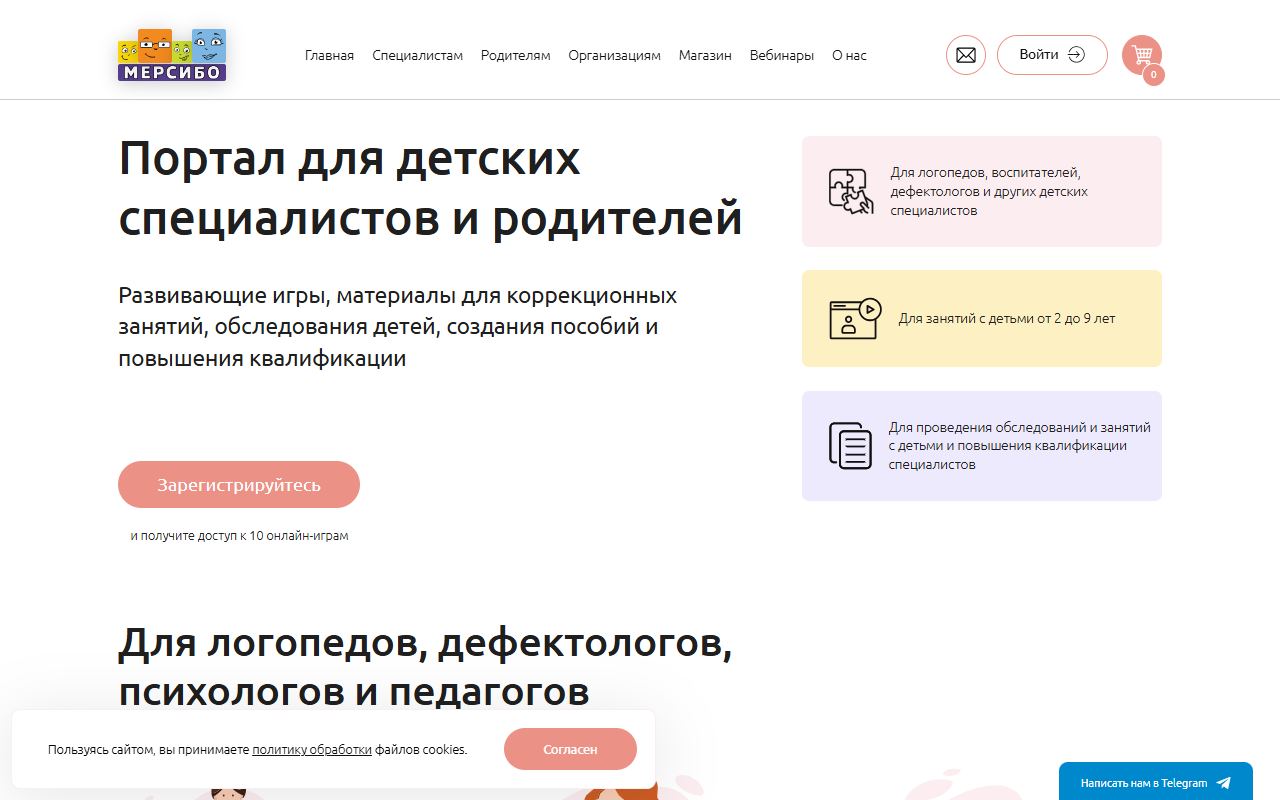Select yellow card for детьми от 2 до 9 лет

[x=982, y=318]
